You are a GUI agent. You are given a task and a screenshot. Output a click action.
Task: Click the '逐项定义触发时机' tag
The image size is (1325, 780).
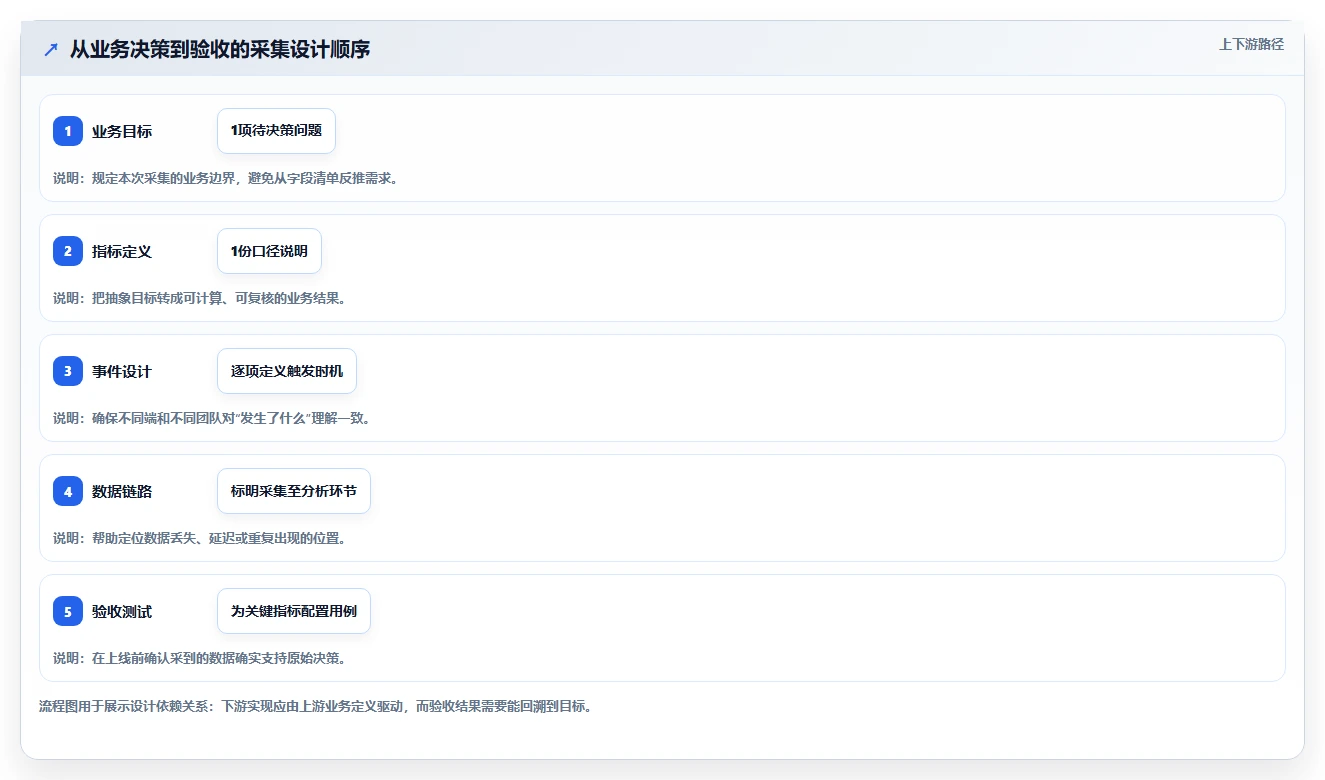point(287,371)
